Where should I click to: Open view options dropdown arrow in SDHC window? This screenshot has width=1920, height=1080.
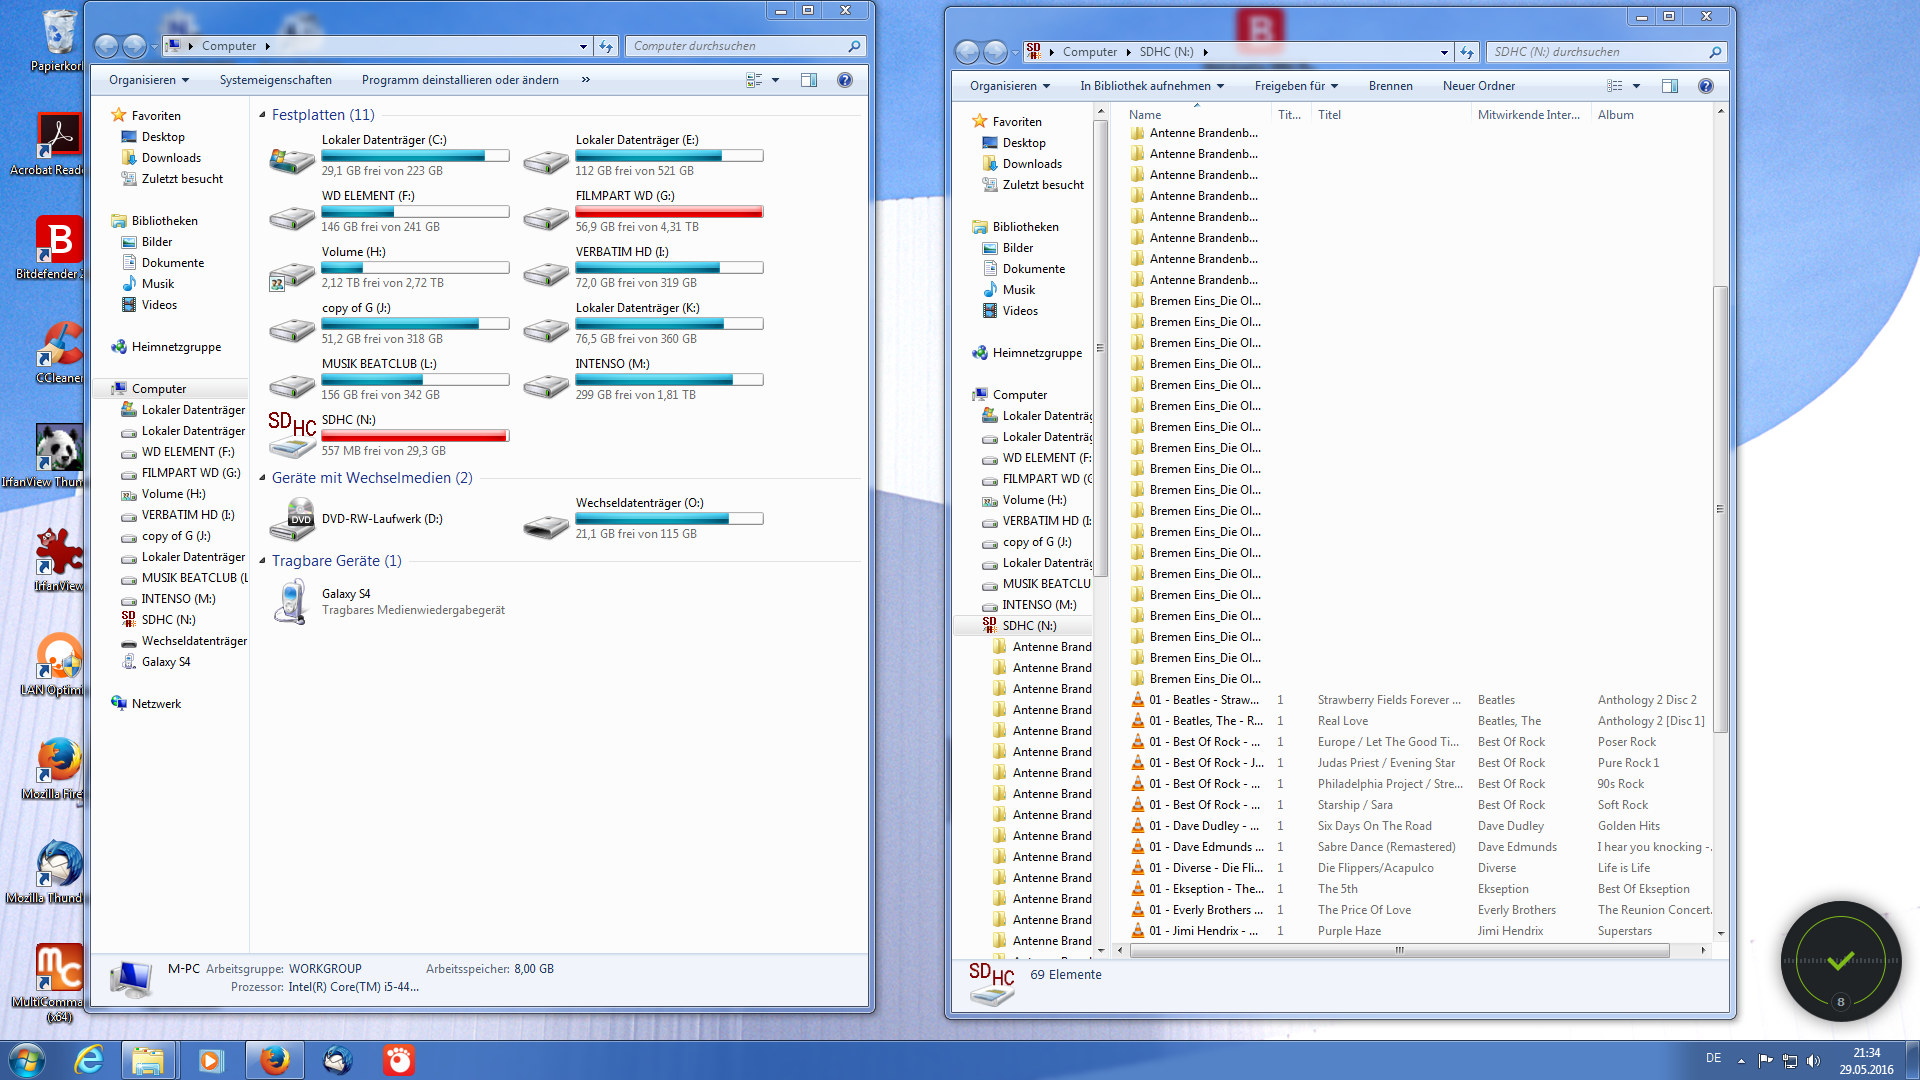[x=1637, y=86]
